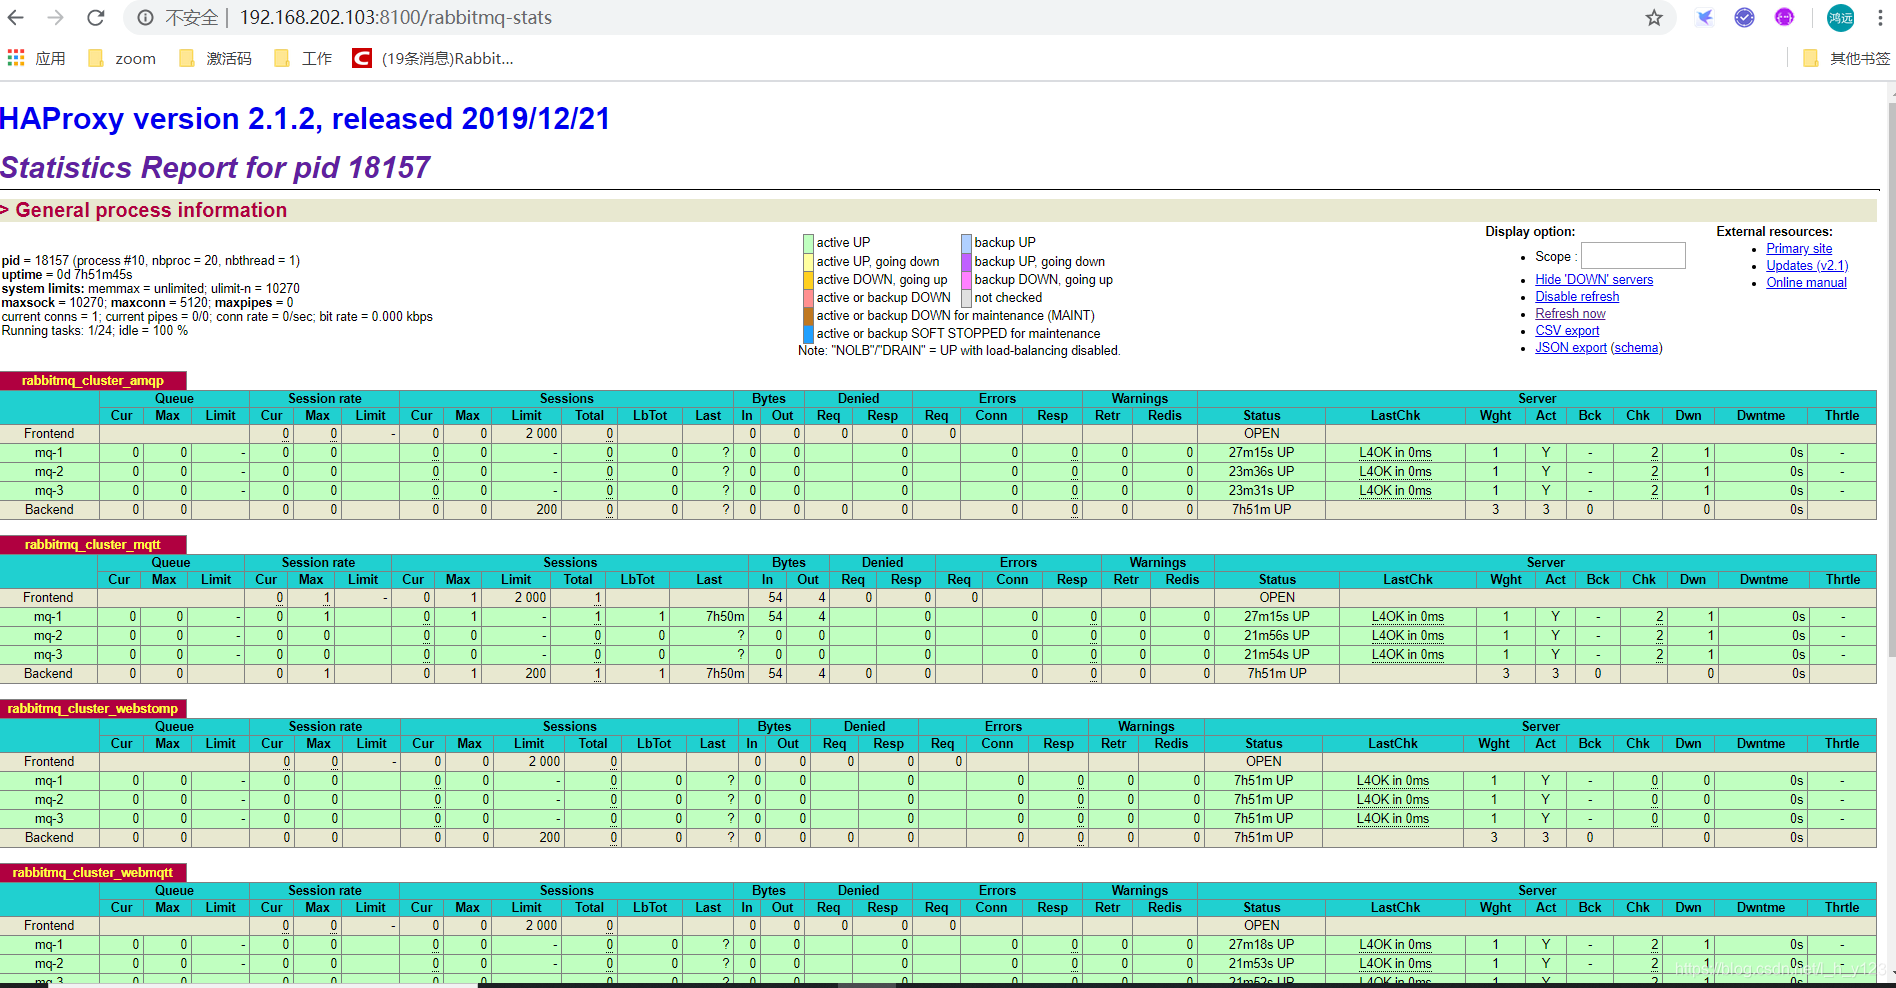
Task: Click the active UP, going down legend swatch
Action: point(808,262)
